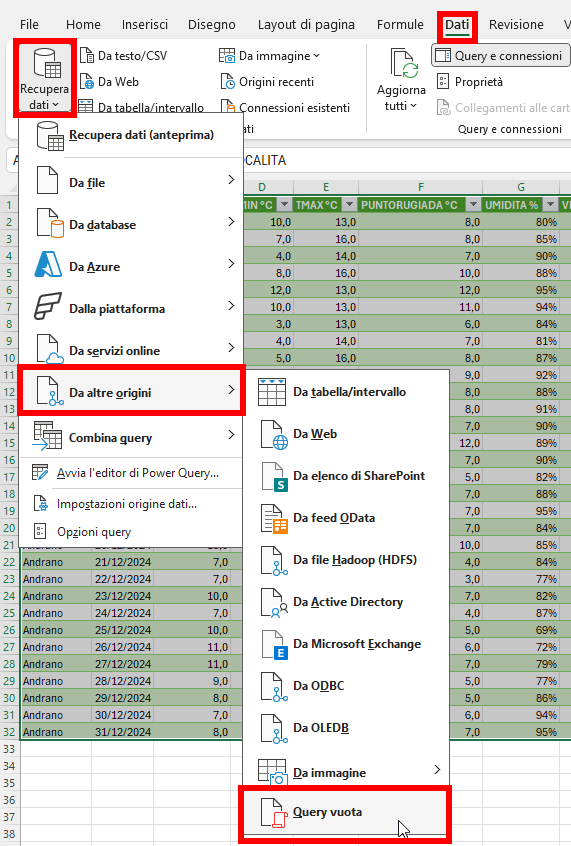Image resolution: width=571 pixels, height=846 pixels.
Task: Click Proprietà in ribbon
Action: [x=470, y=81]
